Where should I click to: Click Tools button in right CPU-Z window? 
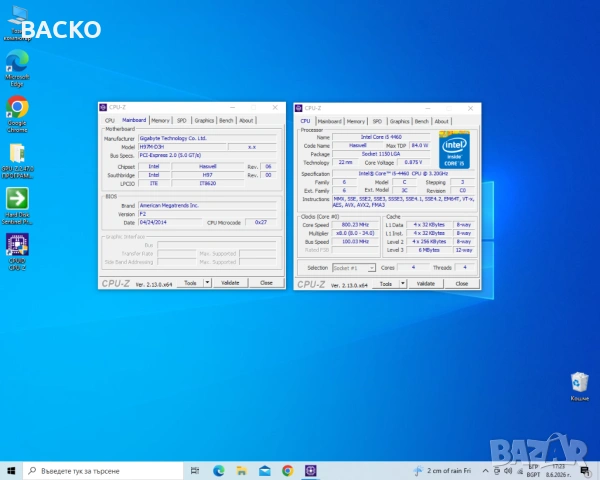click(x=386, y=284)
